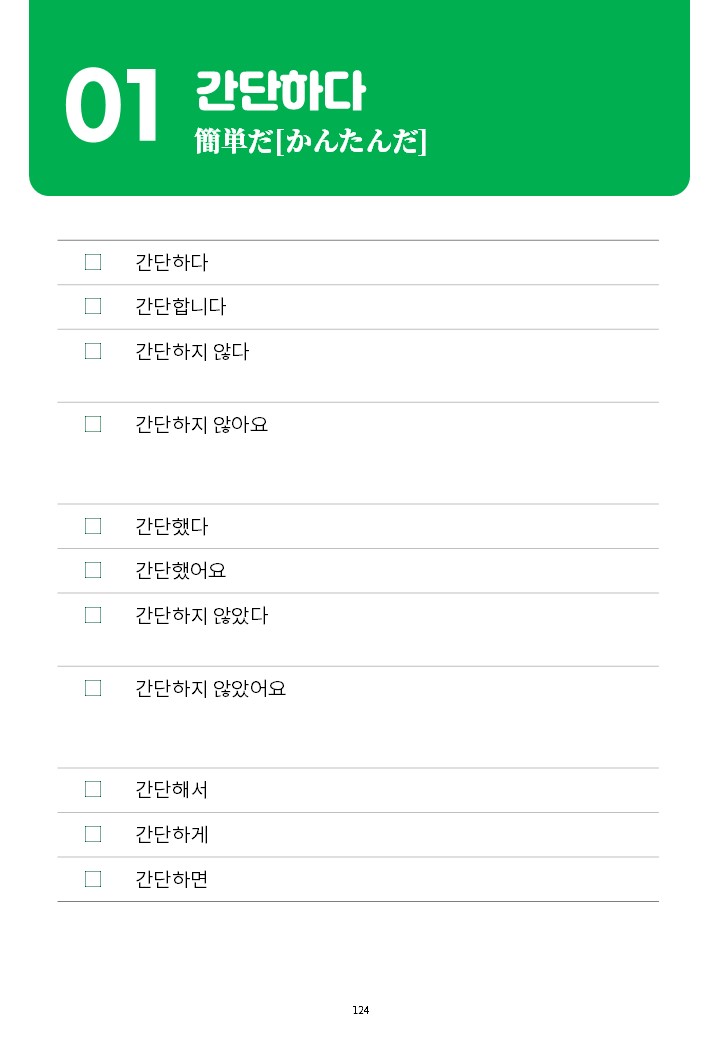Select the 간단했어요 text label

tap(180, 570)
